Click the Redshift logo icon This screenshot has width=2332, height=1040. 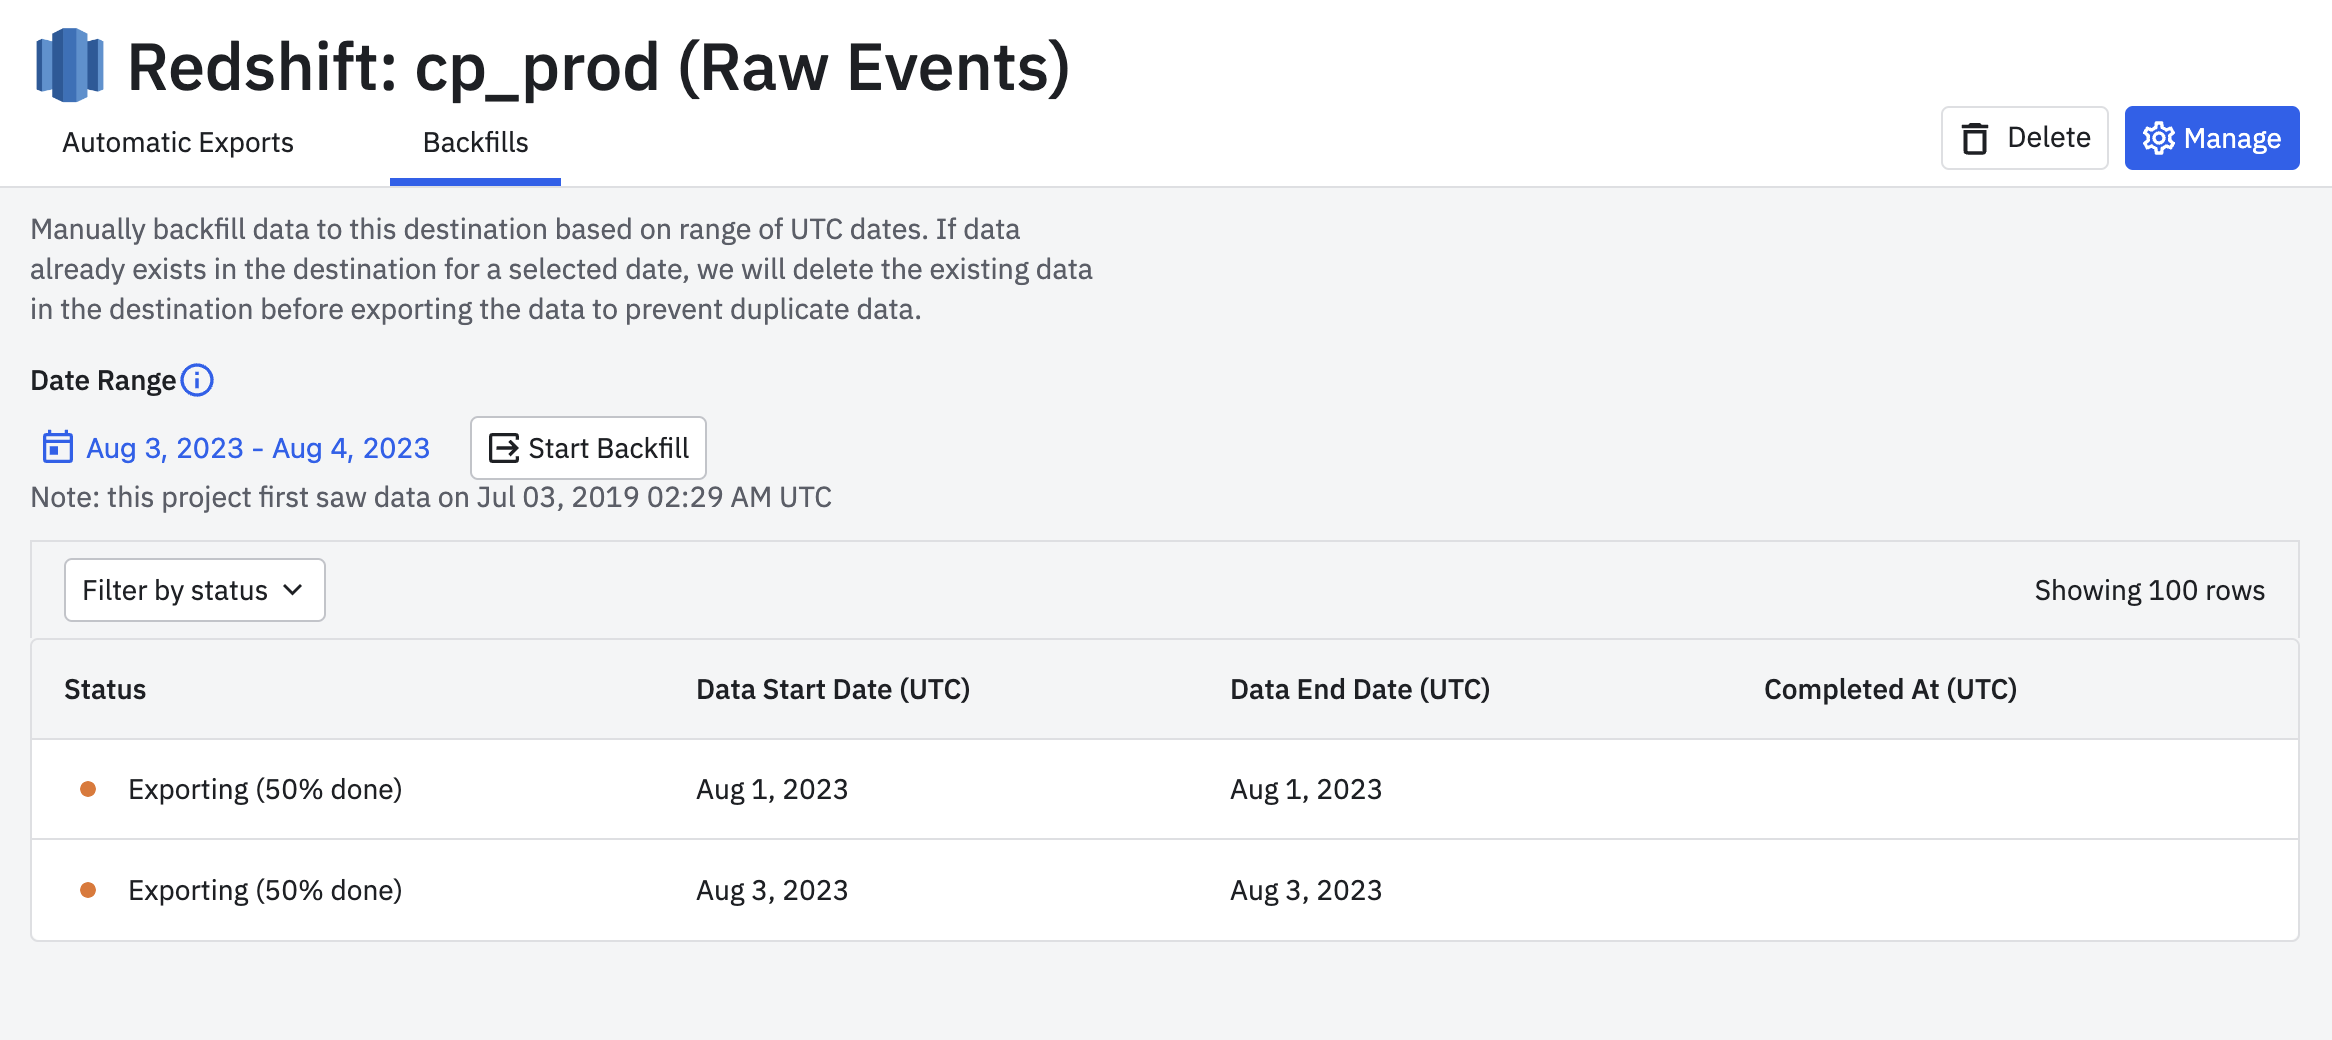pos(69,65)
